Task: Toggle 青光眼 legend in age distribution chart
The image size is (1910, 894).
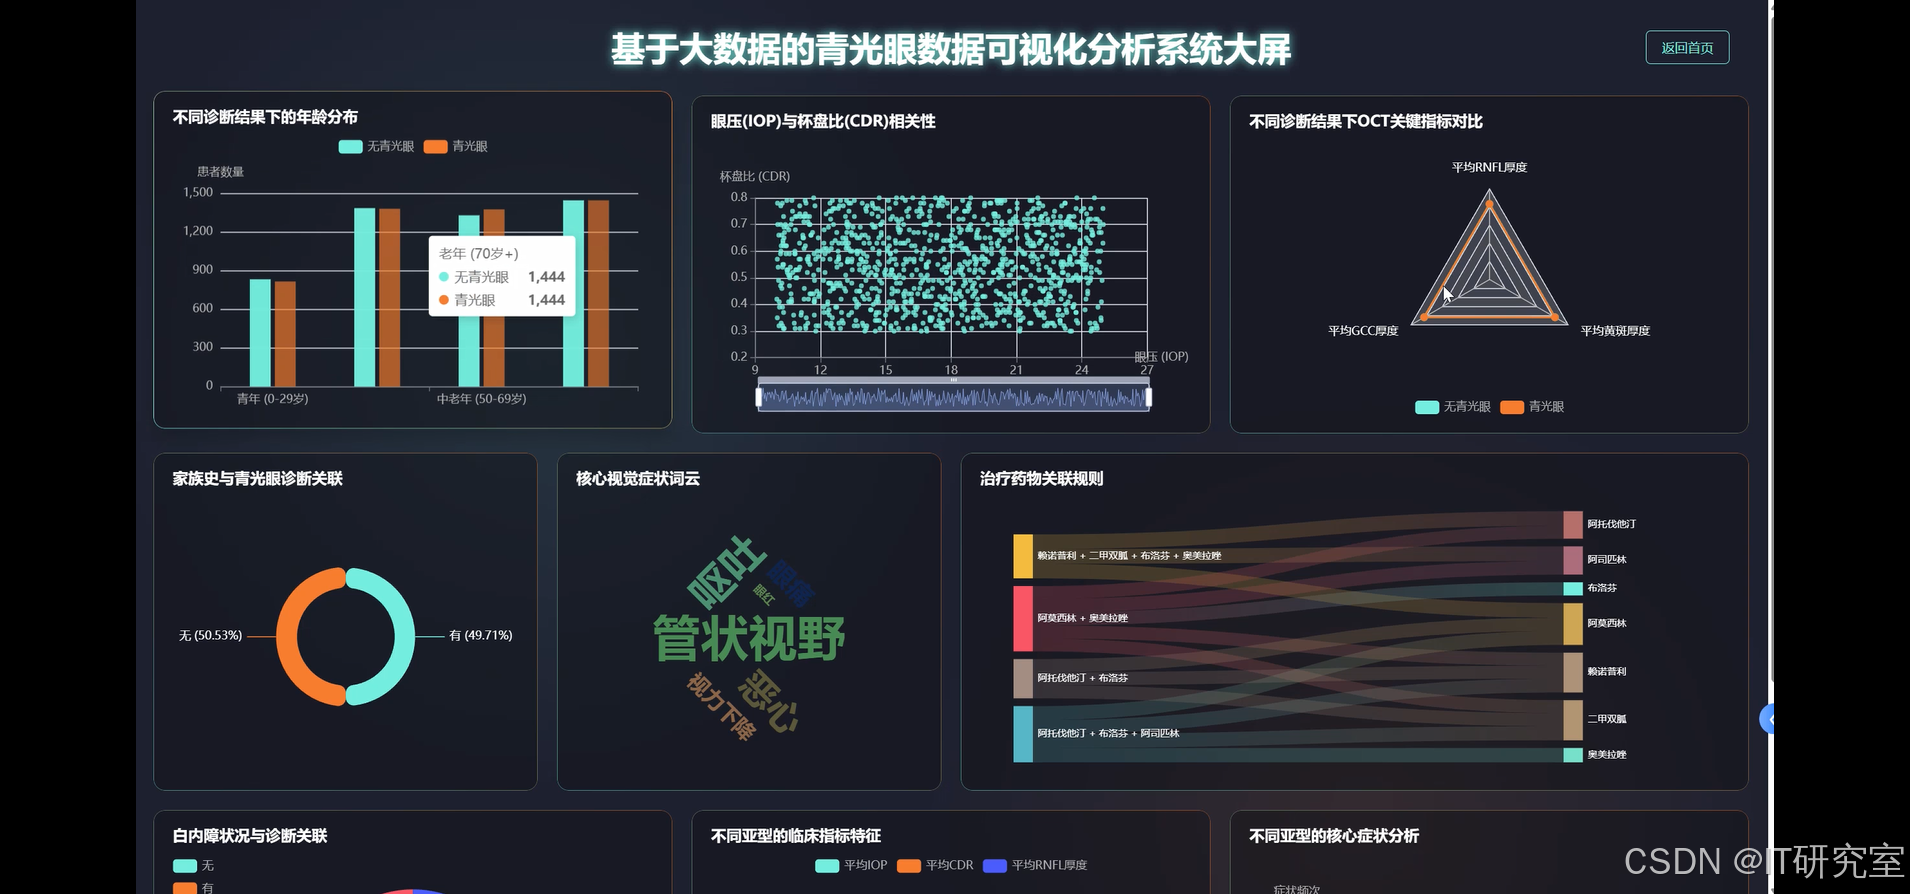Action: coord(456,146)
